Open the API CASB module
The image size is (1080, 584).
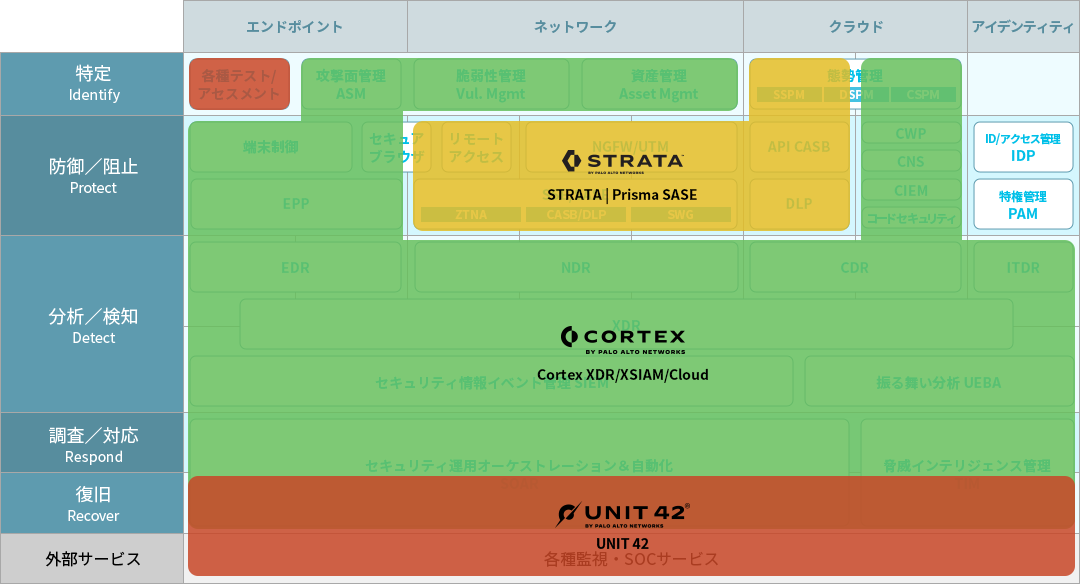800,147
